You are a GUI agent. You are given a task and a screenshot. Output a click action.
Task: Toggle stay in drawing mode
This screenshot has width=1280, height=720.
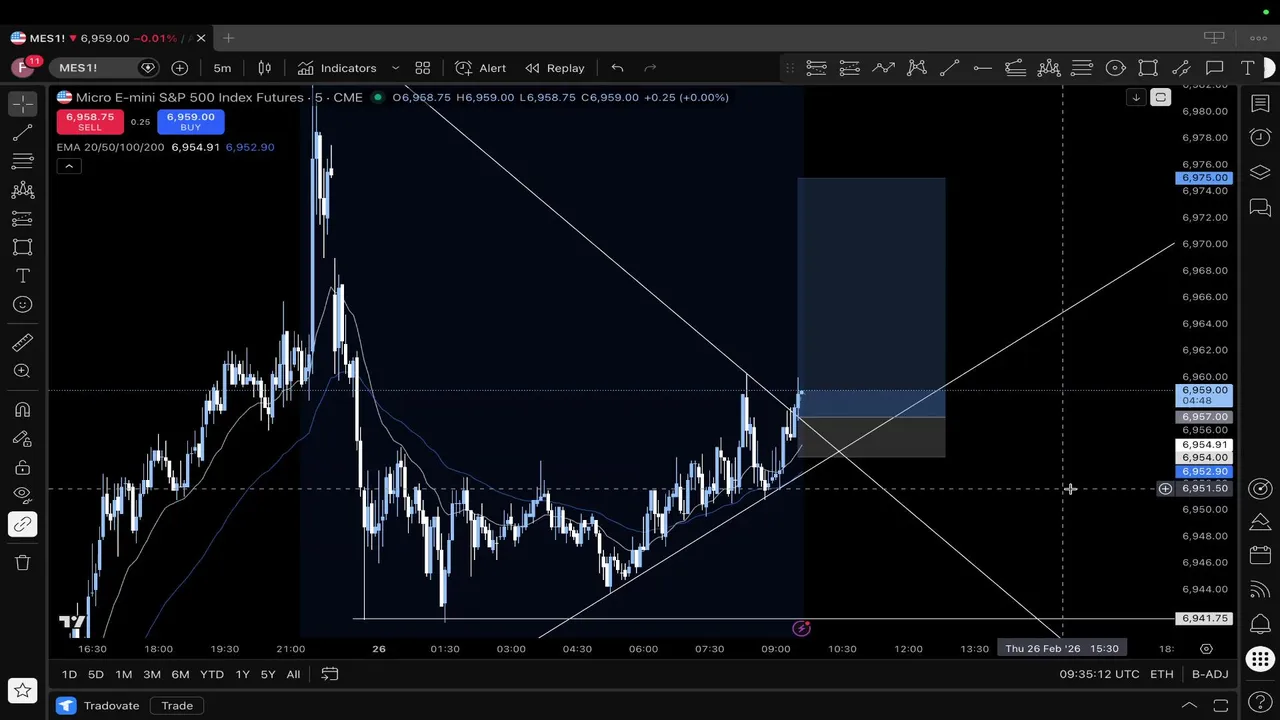point(22,438)
